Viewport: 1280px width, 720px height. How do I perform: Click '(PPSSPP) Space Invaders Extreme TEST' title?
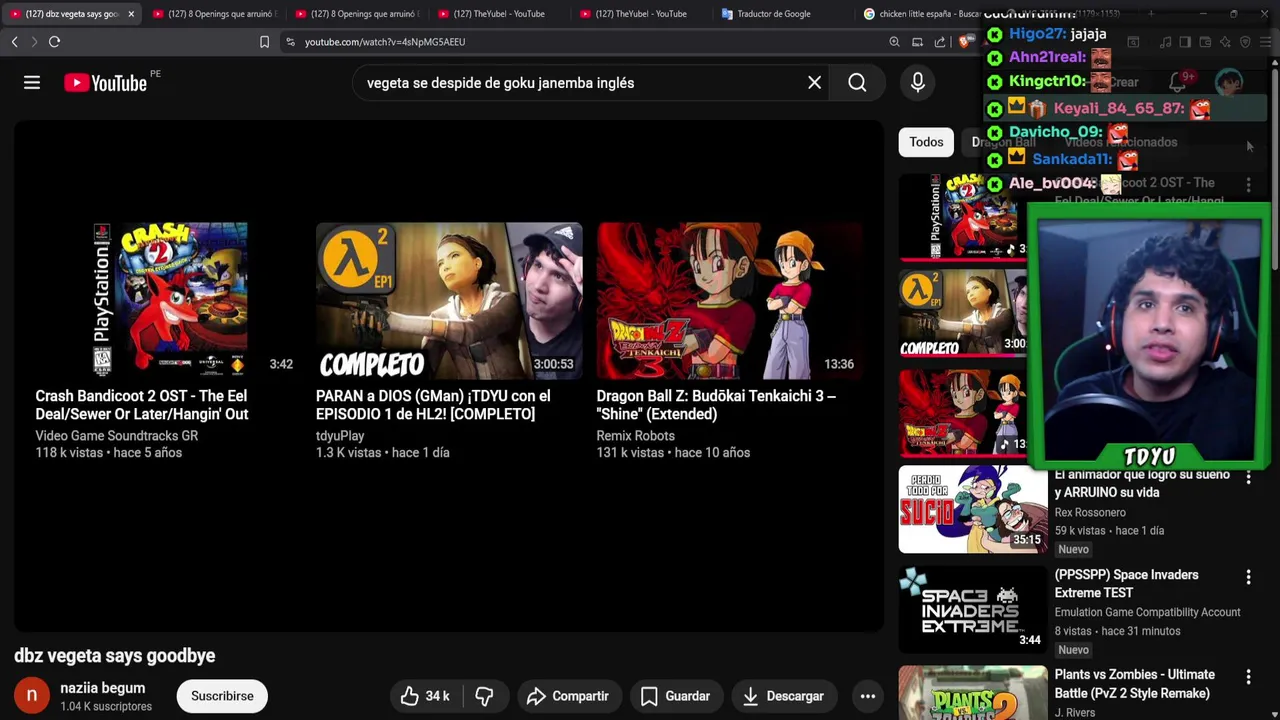pyautogui.click(x=1126, y=584)
